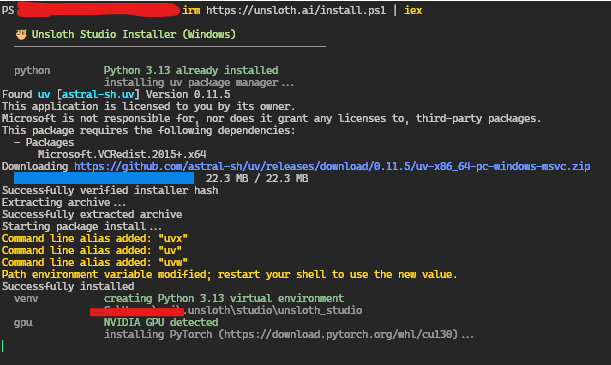Click 'creating Python 3.13 virtual environment' line
Viewport: 611px width, 365px height.
(224, 299)
